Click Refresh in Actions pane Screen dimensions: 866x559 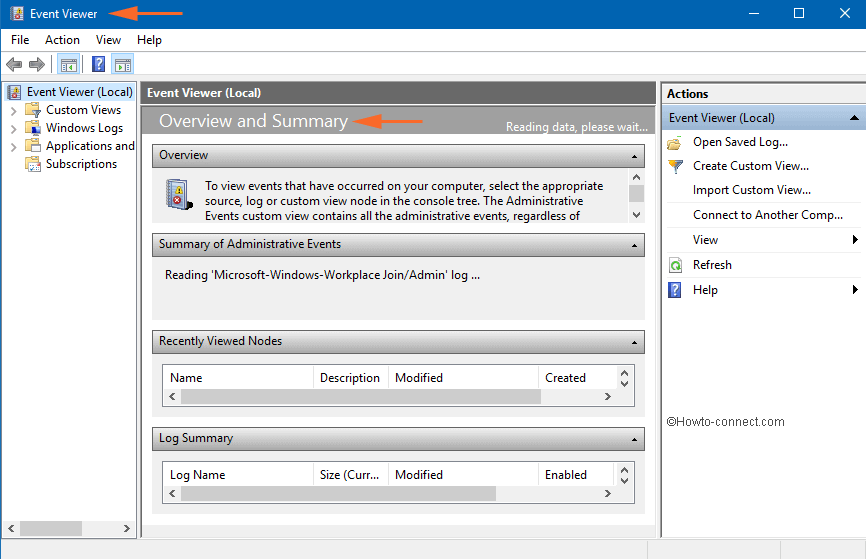click(712, 265)
